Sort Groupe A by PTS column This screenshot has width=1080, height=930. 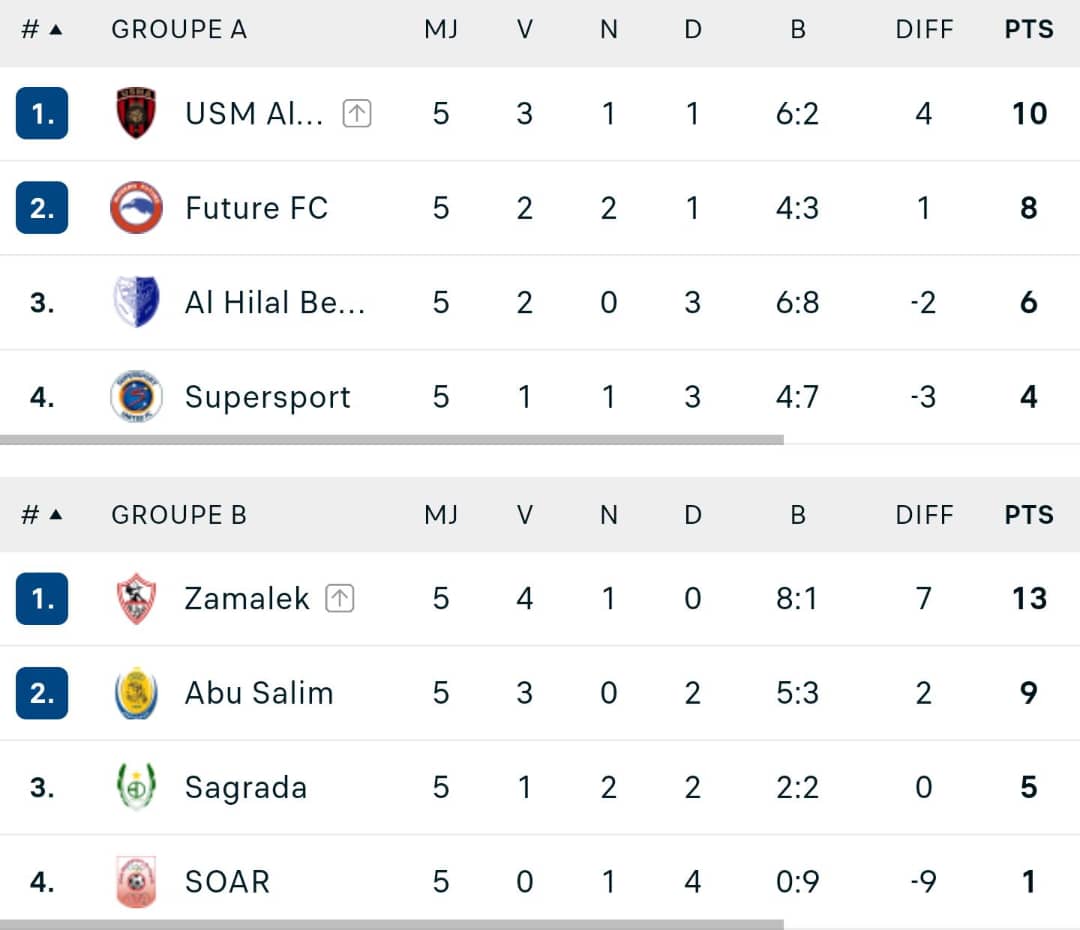1029,30
